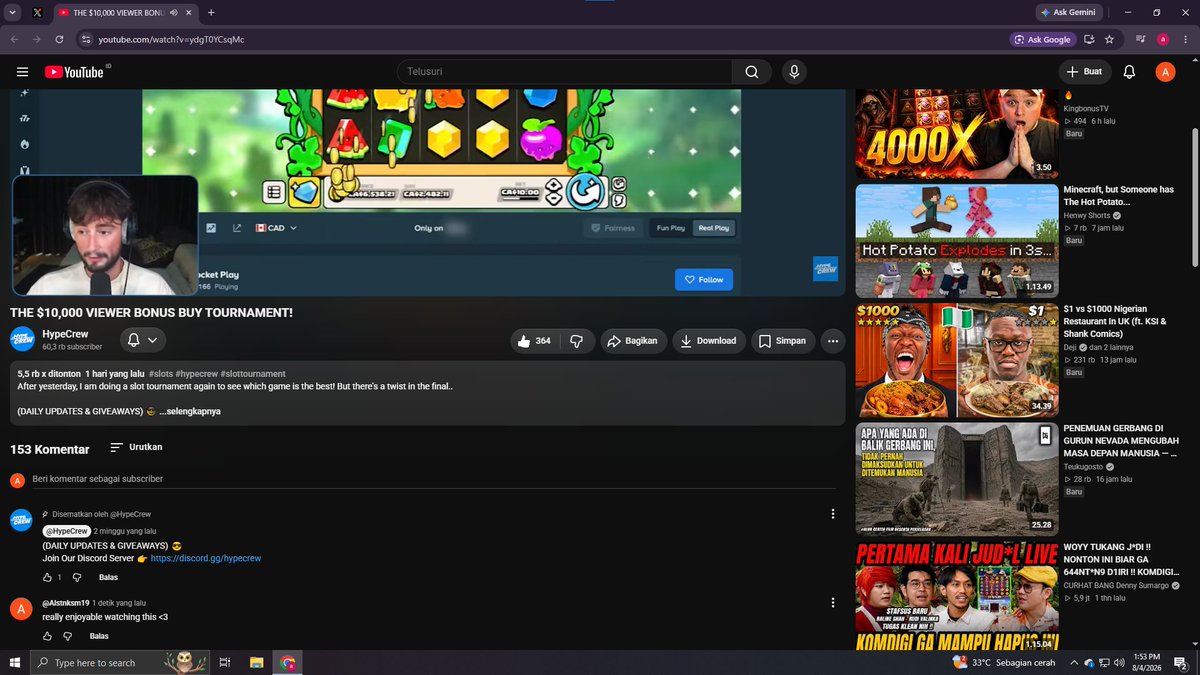Like the pinned HypeCrew comment
1200x675 pixels.
[x=47, y=577]
